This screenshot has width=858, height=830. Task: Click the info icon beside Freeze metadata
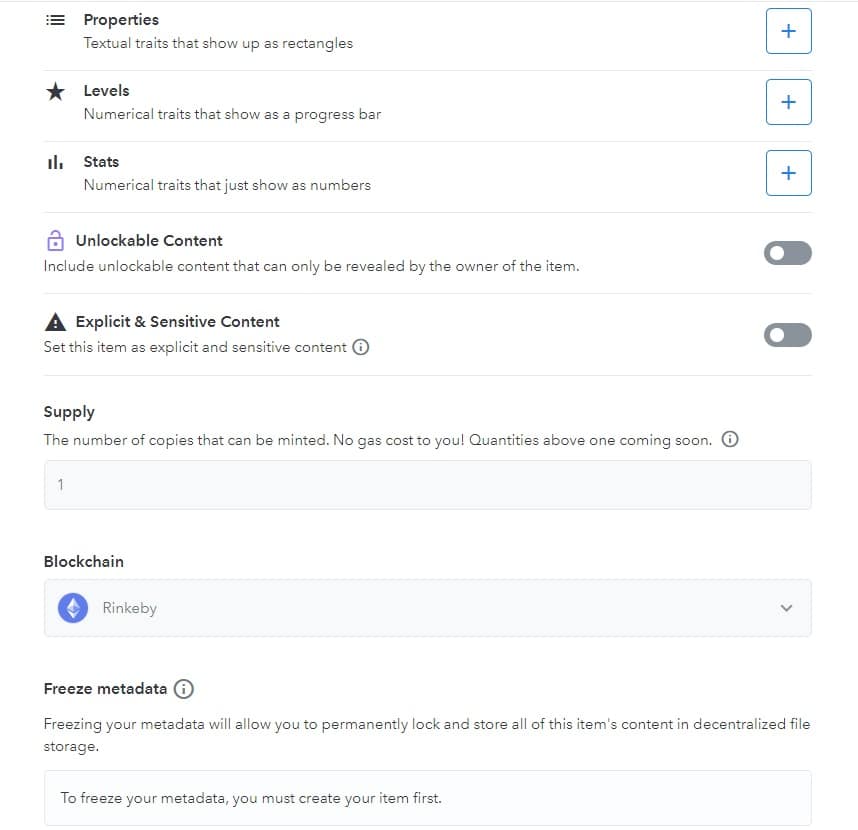(x=184, y=689)
